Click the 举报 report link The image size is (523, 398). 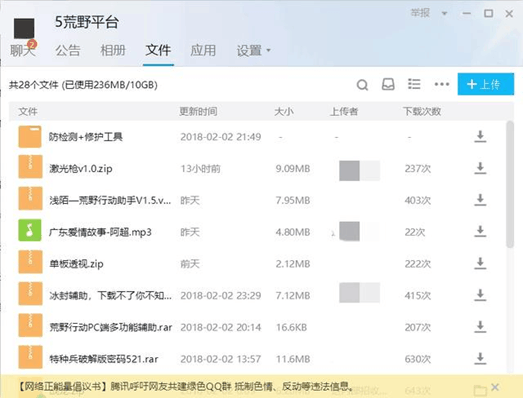[x=420, y=13]
